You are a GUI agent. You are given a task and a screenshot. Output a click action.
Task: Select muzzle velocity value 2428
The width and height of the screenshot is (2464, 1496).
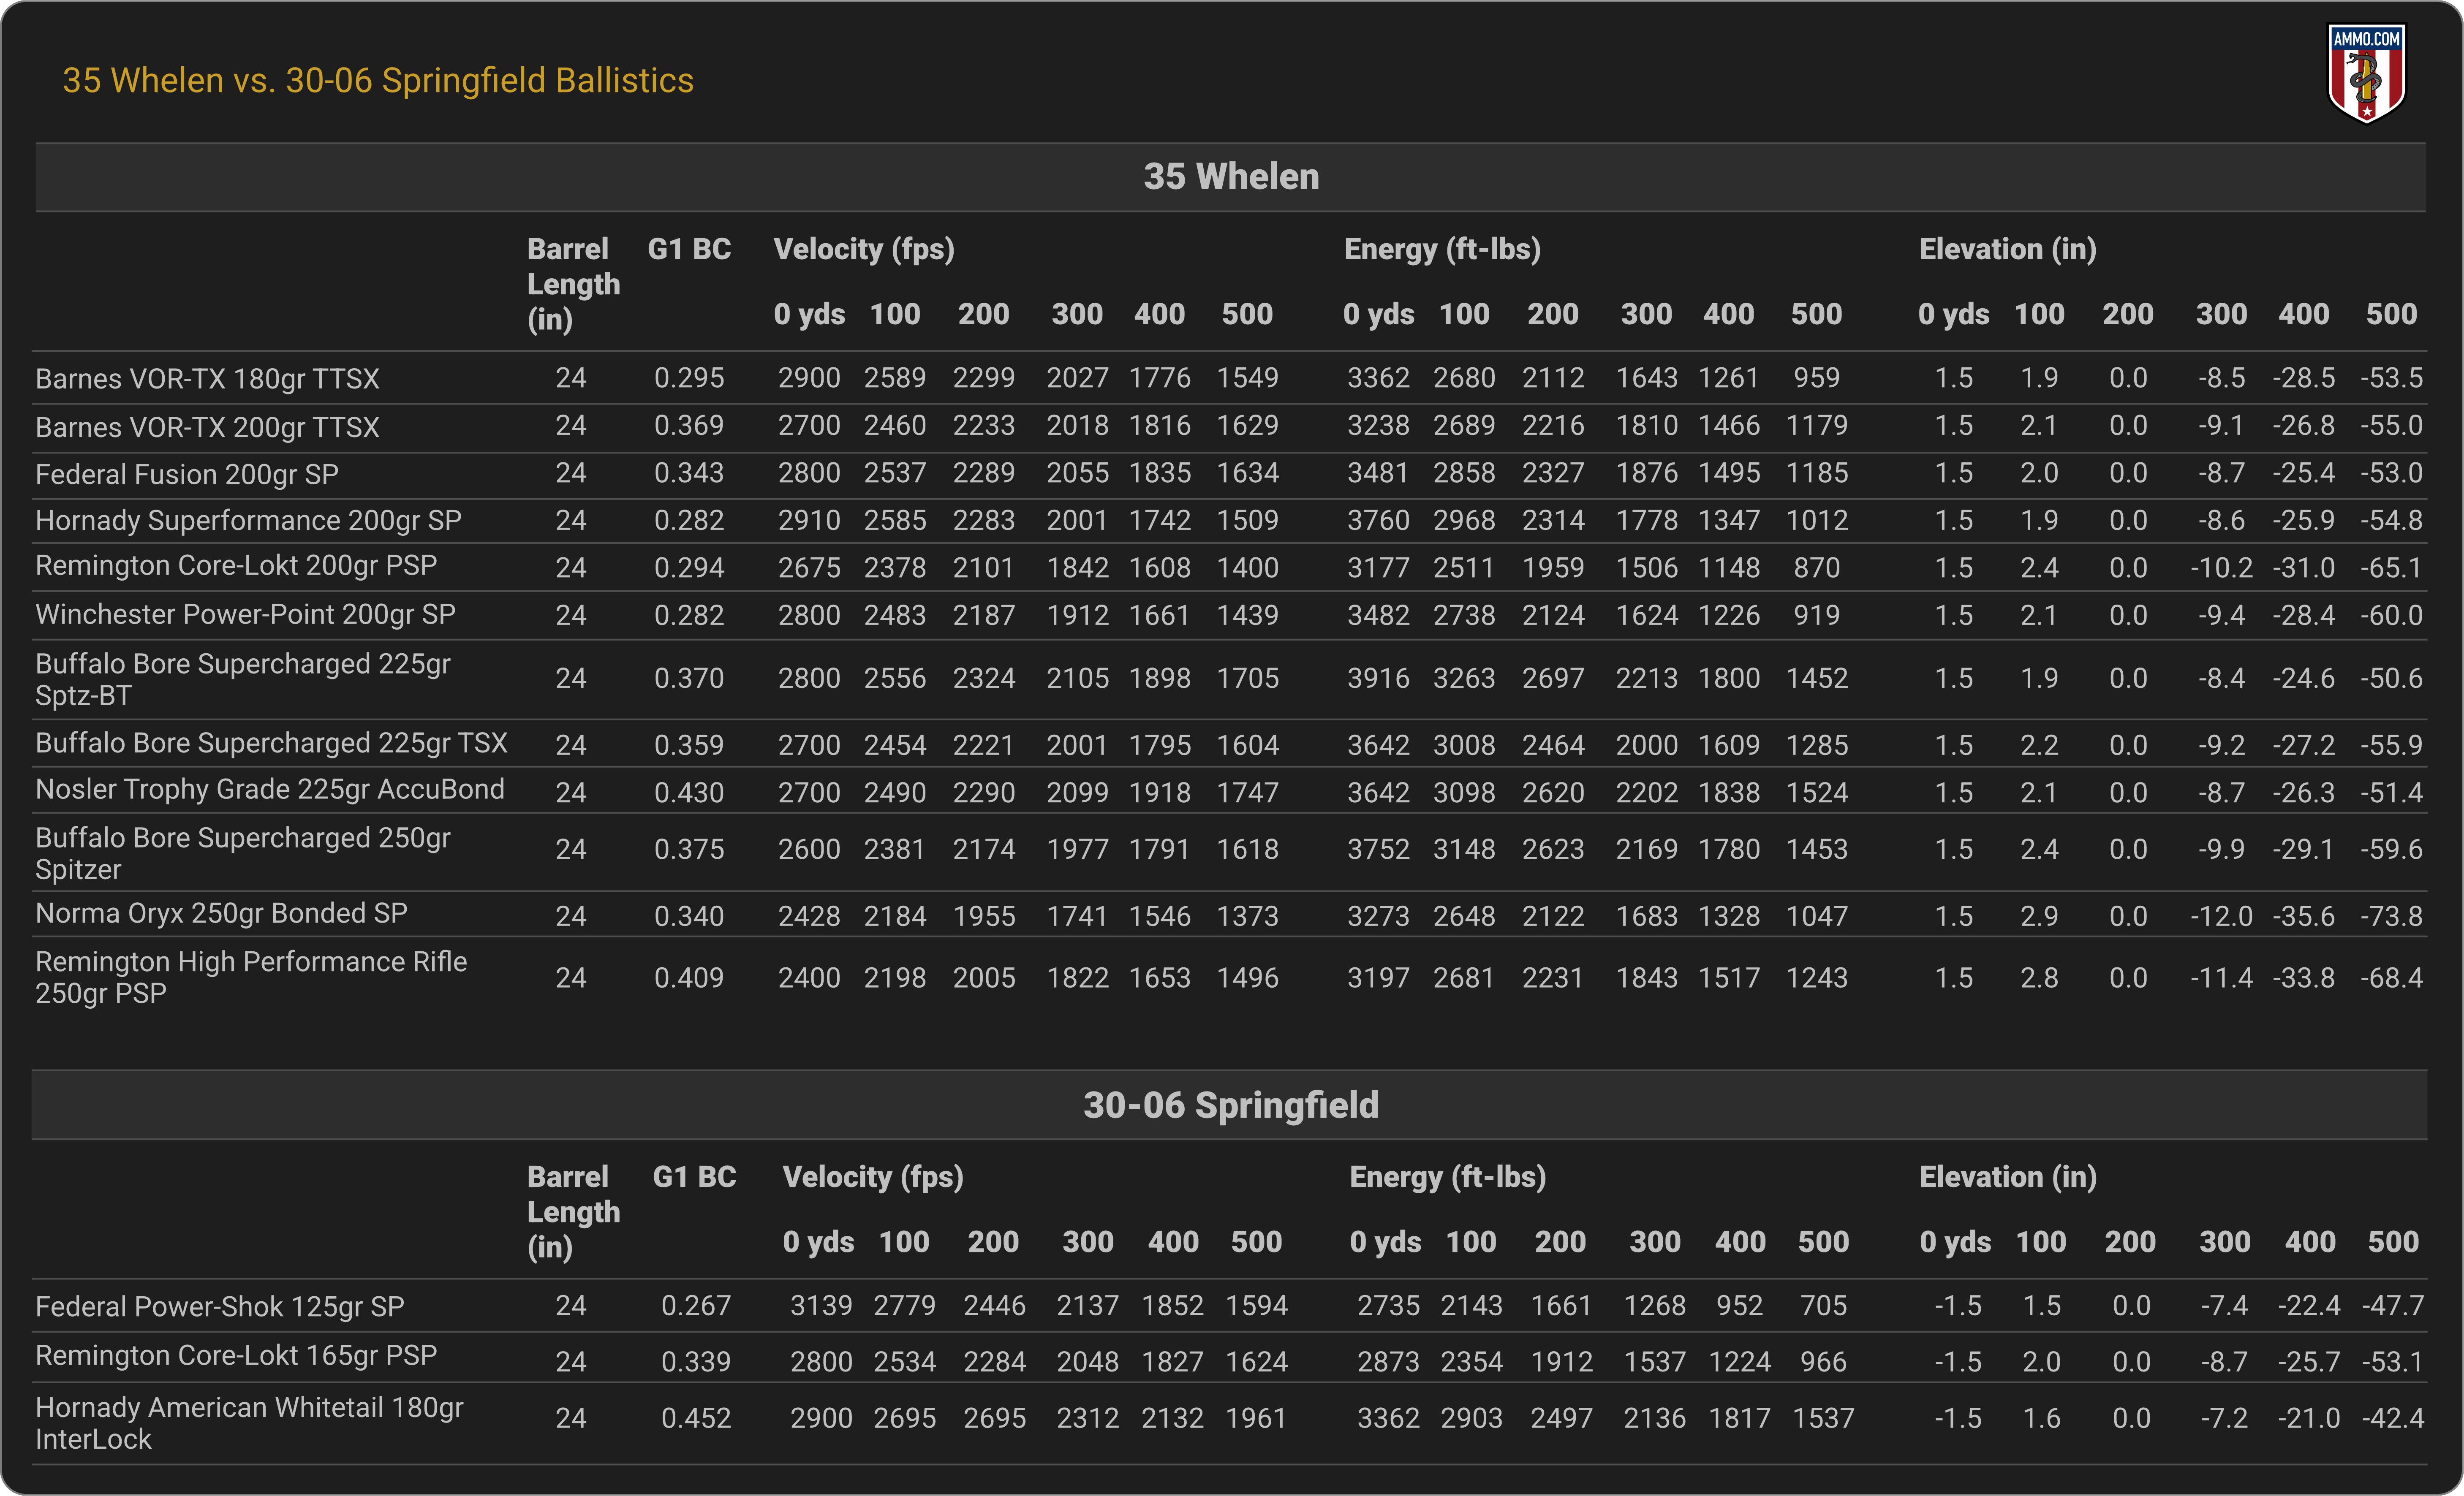[x=809, y=917]
